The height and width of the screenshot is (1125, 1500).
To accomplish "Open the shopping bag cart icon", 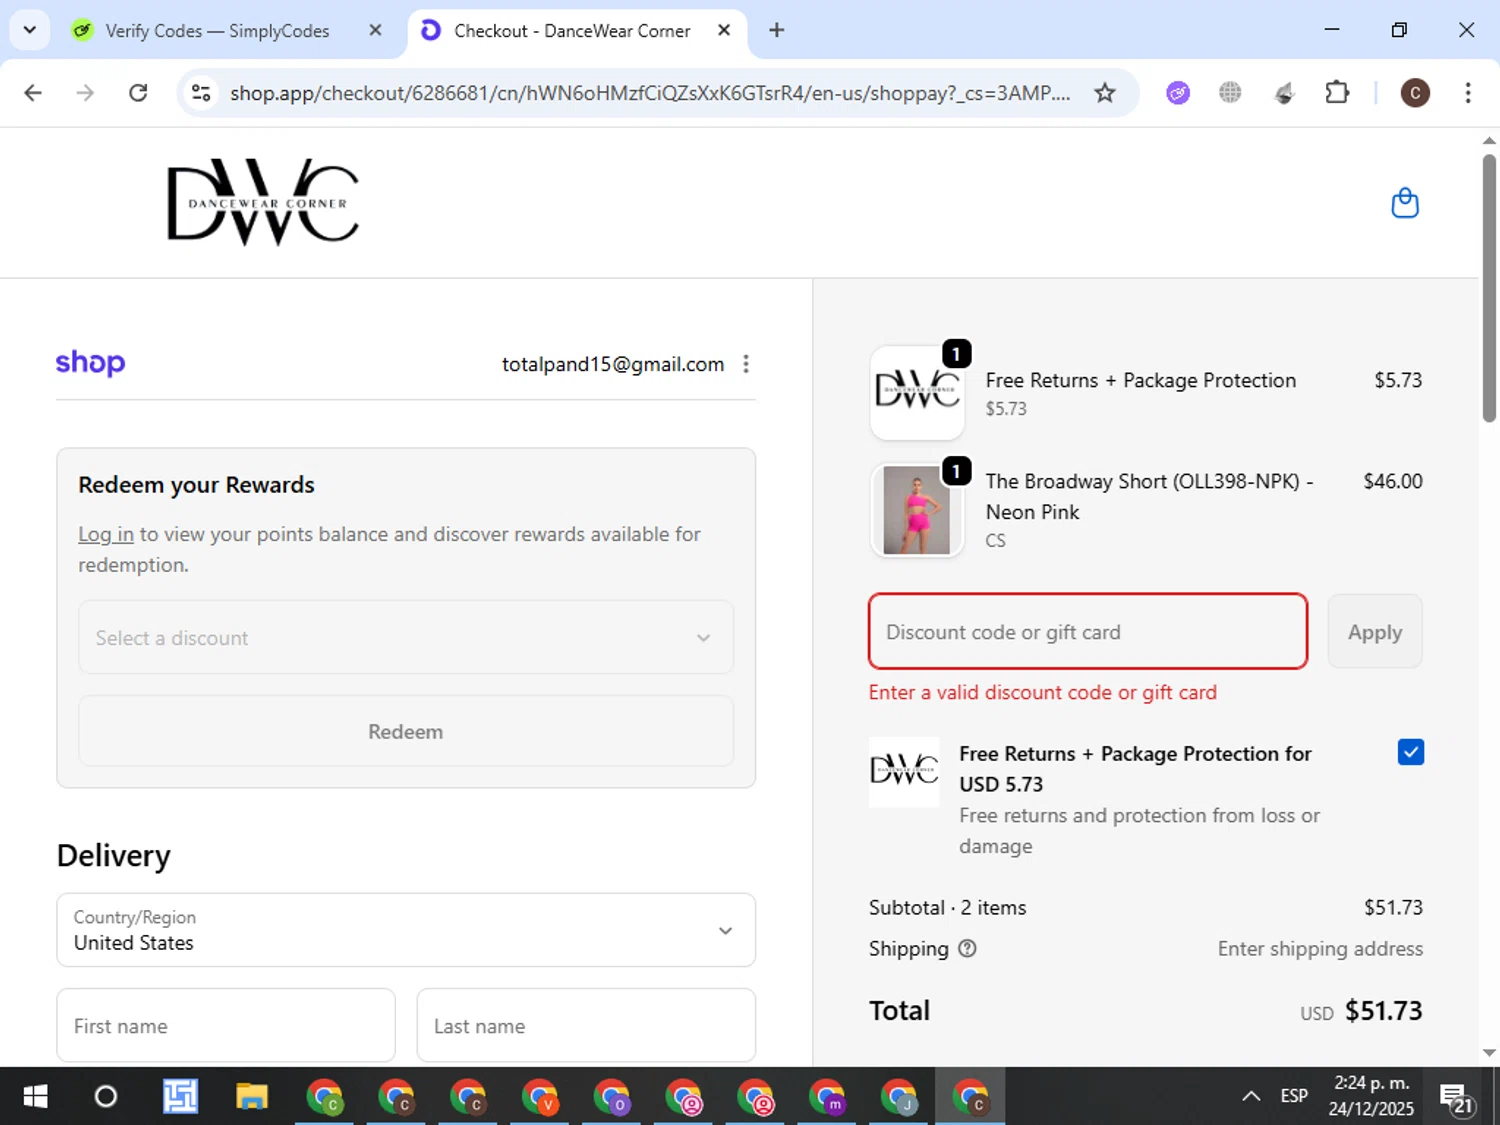I will click(x=1405, y=203).
